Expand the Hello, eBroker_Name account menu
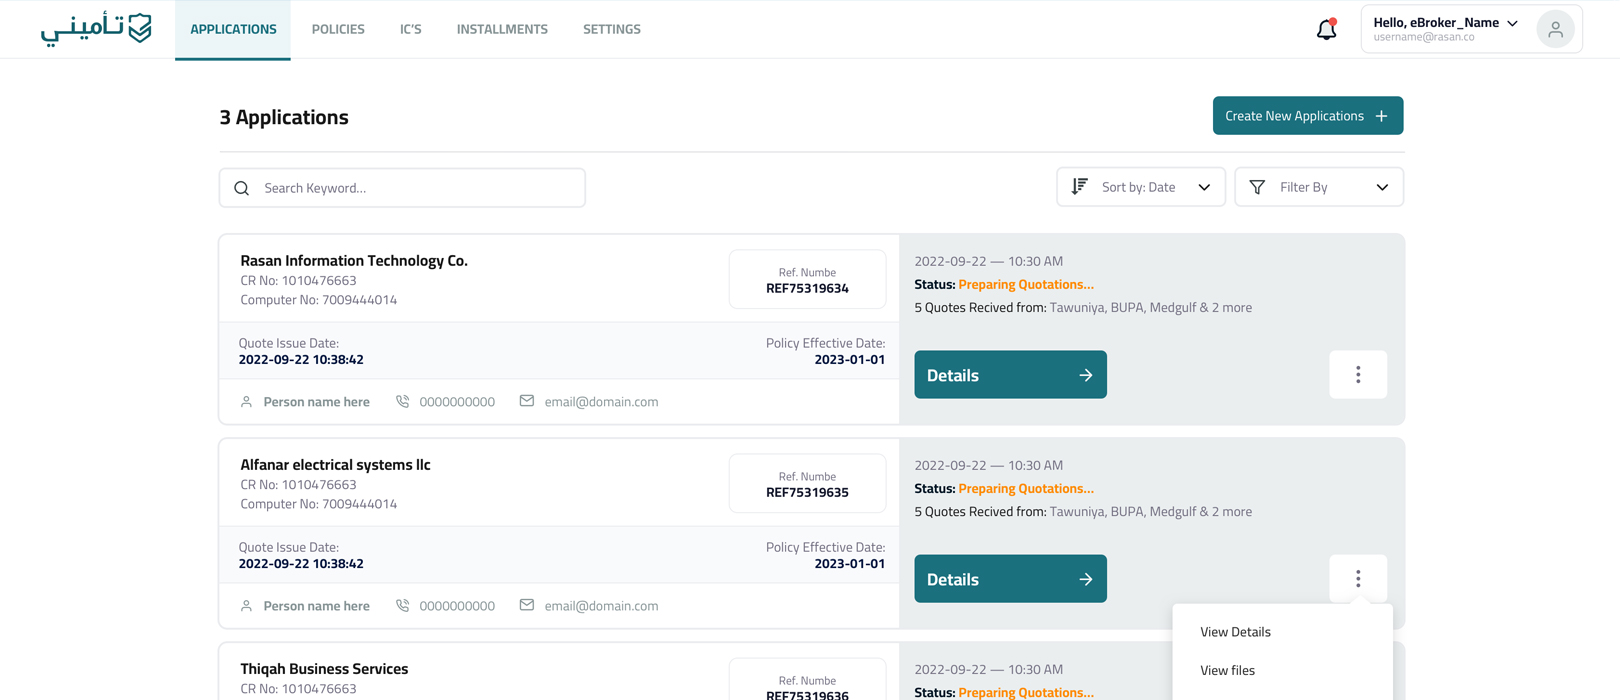 (x=1471, y=29)
